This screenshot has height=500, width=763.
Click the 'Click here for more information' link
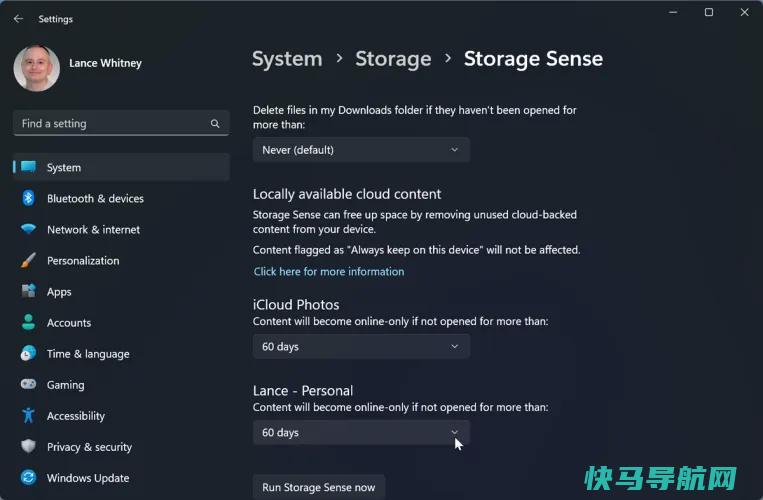click(x=329, y=271)
